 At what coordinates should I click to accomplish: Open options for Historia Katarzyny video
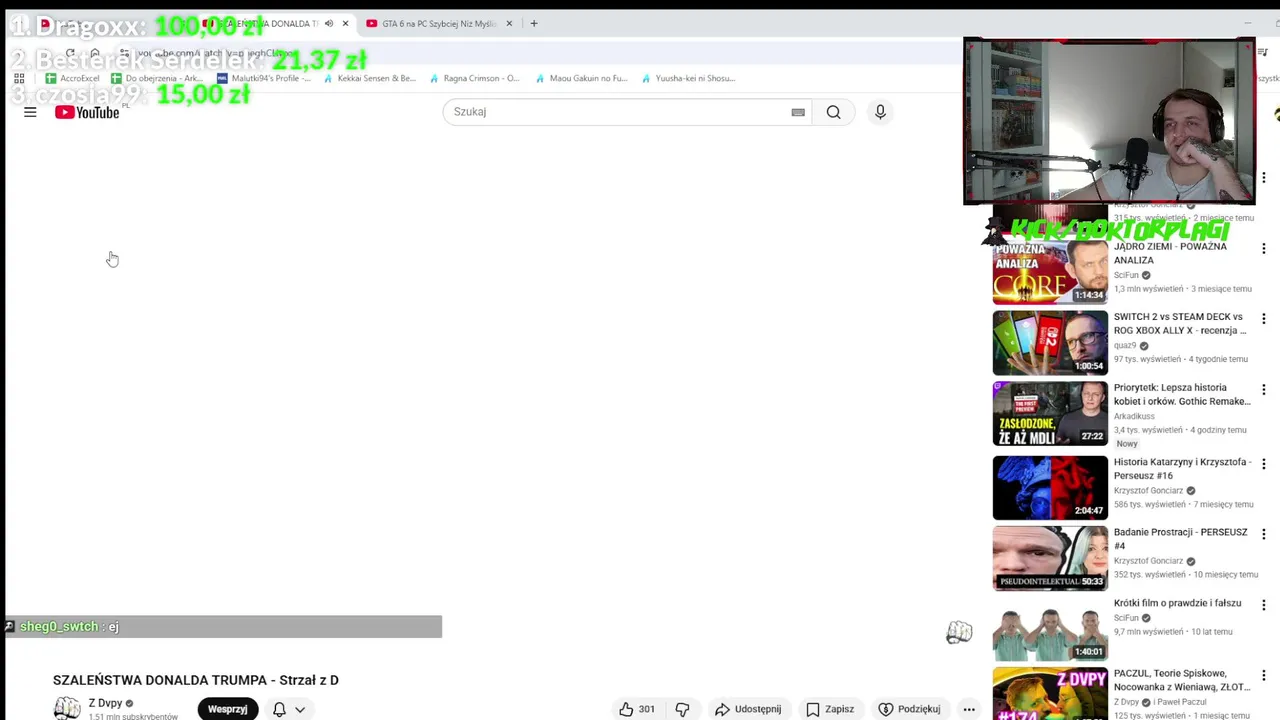click(1263, 464)
